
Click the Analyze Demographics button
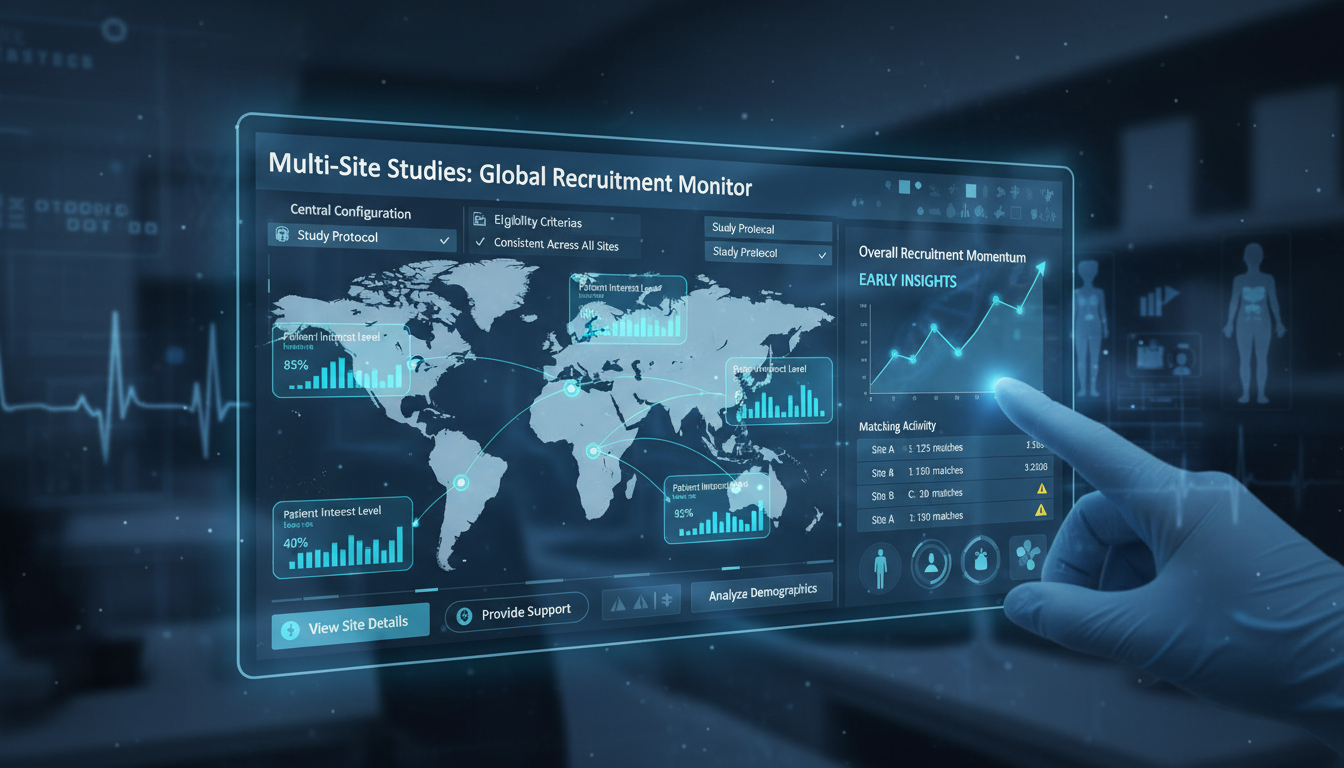pos(762,591)
